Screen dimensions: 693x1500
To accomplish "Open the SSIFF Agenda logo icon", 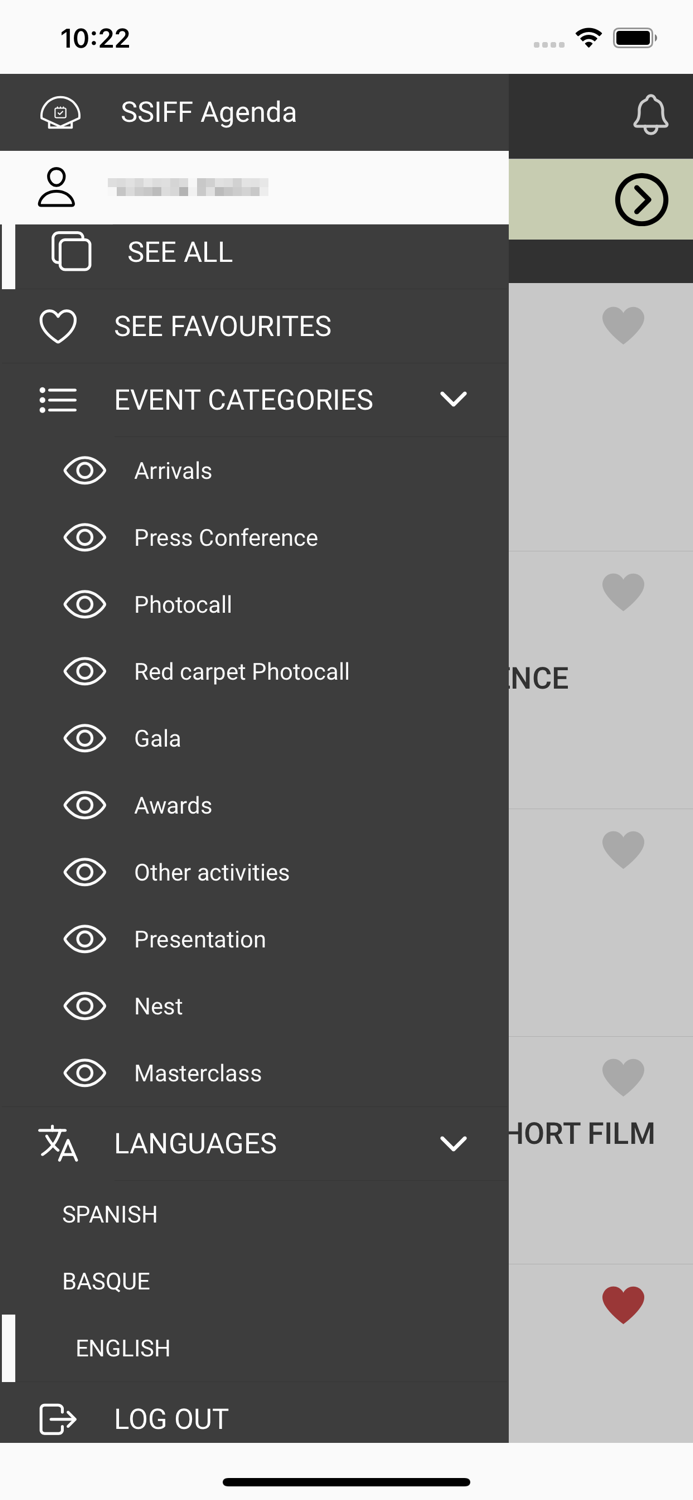I will point(59,112).
